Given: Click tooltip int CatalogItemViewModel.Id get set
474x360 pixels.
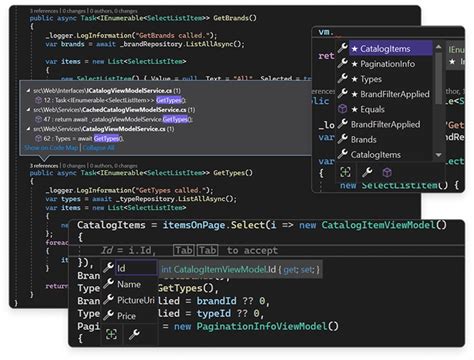Looking at the screenshot, I should click(240, 269).
